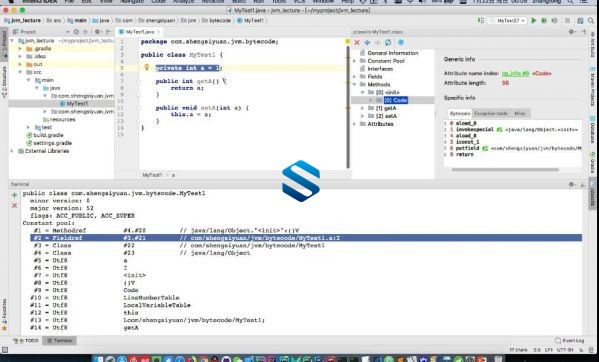This screenshot has height=362, width=599.
Task: Open jclasslib panel settings gear
Action: [x=572, y=32]
